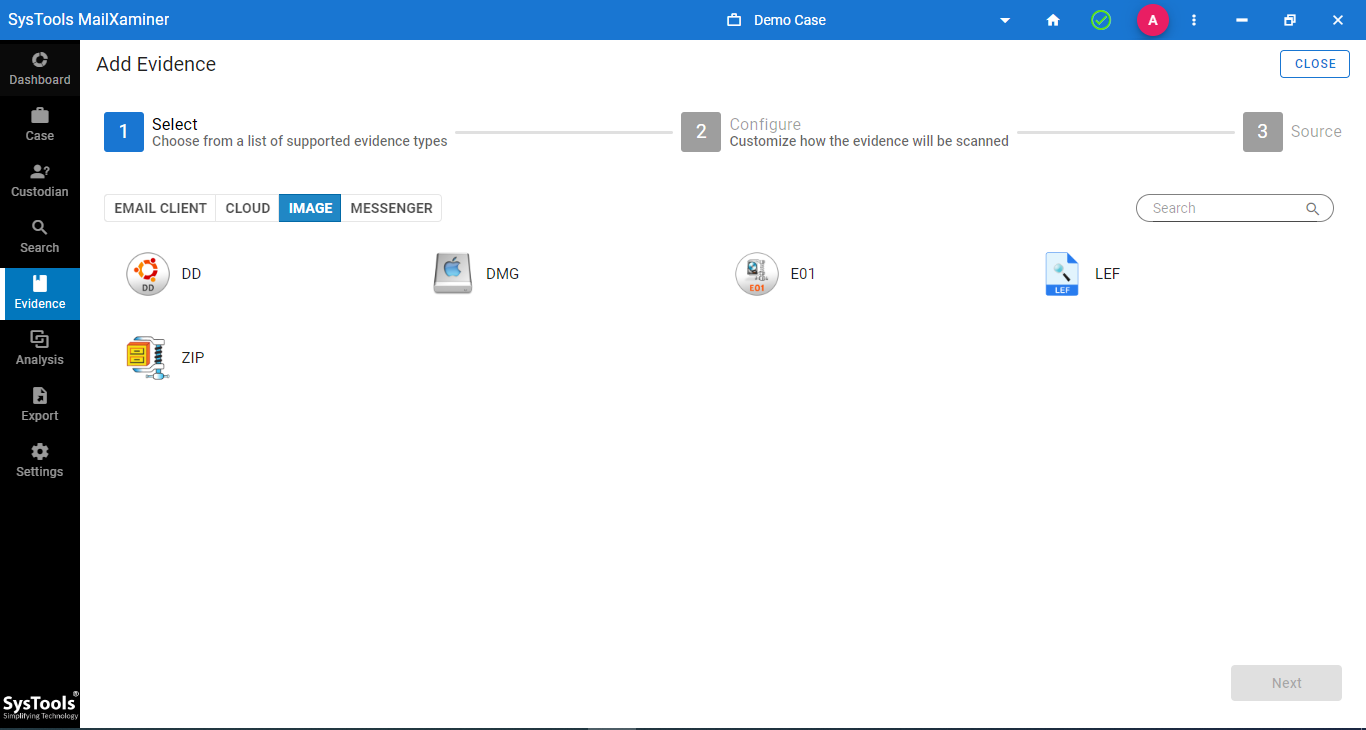Open the Export sidebar section
Screen dimensions: 1366x730
[x=40, y=404]
